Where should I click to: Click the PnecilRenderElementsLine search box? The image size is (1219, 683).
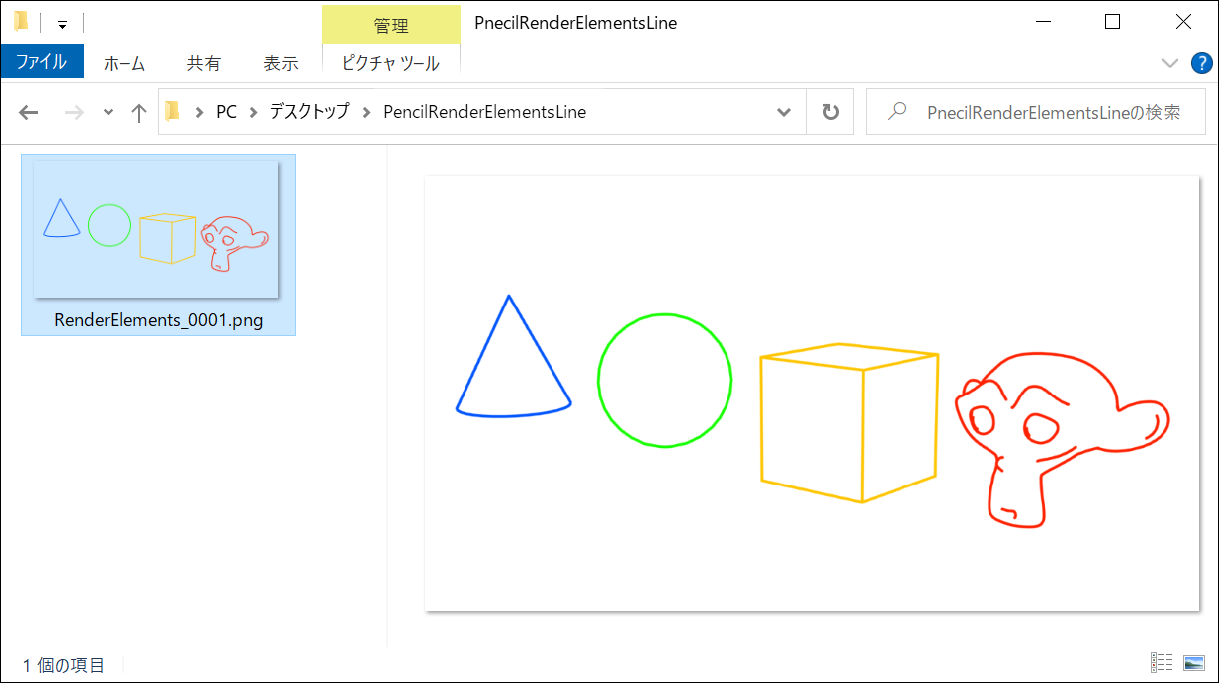pos(1040,112)
